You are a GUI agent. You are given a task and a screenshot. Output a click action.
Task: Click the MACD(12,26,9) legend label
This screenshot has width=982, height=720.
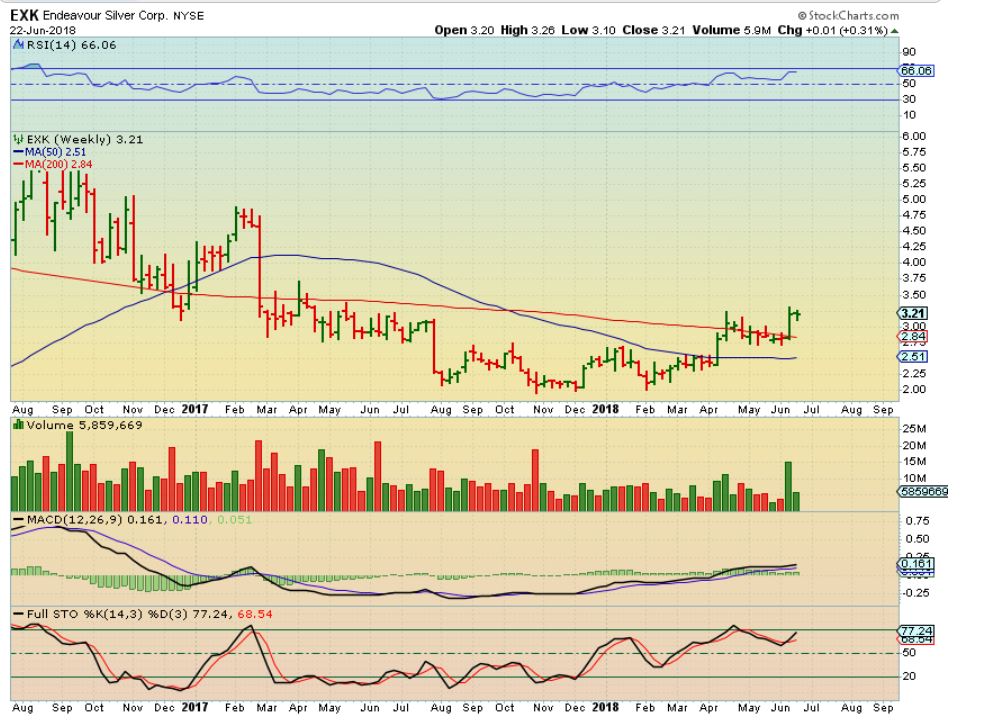(75, 520)
